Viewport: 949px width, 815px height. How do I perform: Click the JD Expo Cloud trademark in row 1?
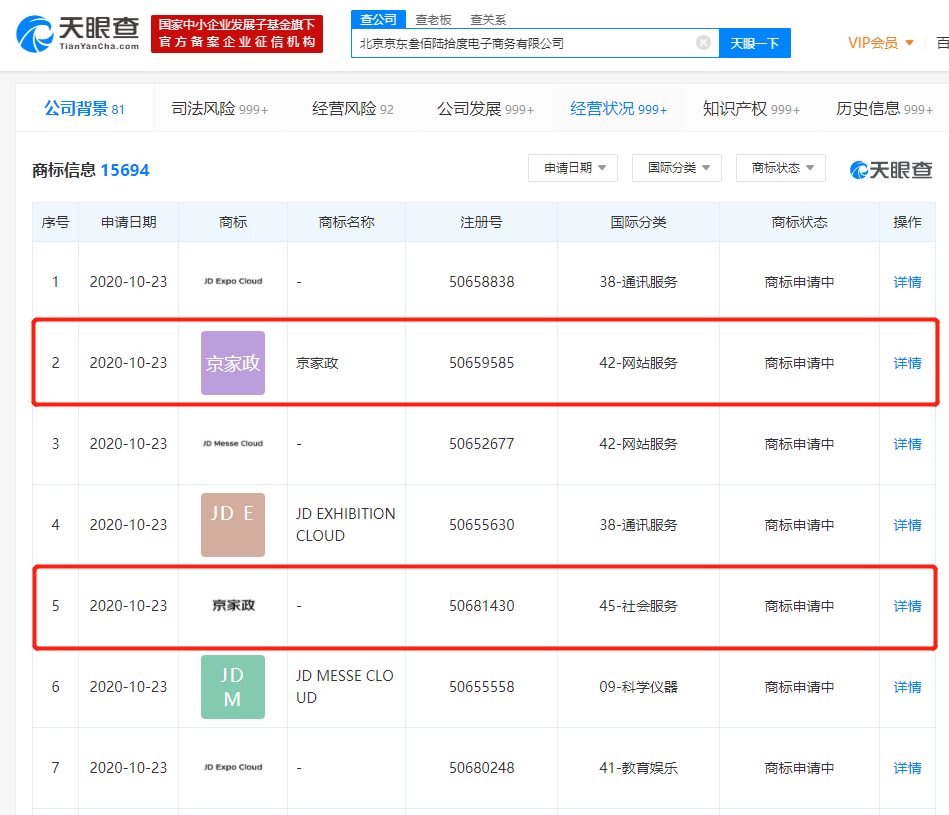click(232, 281)
